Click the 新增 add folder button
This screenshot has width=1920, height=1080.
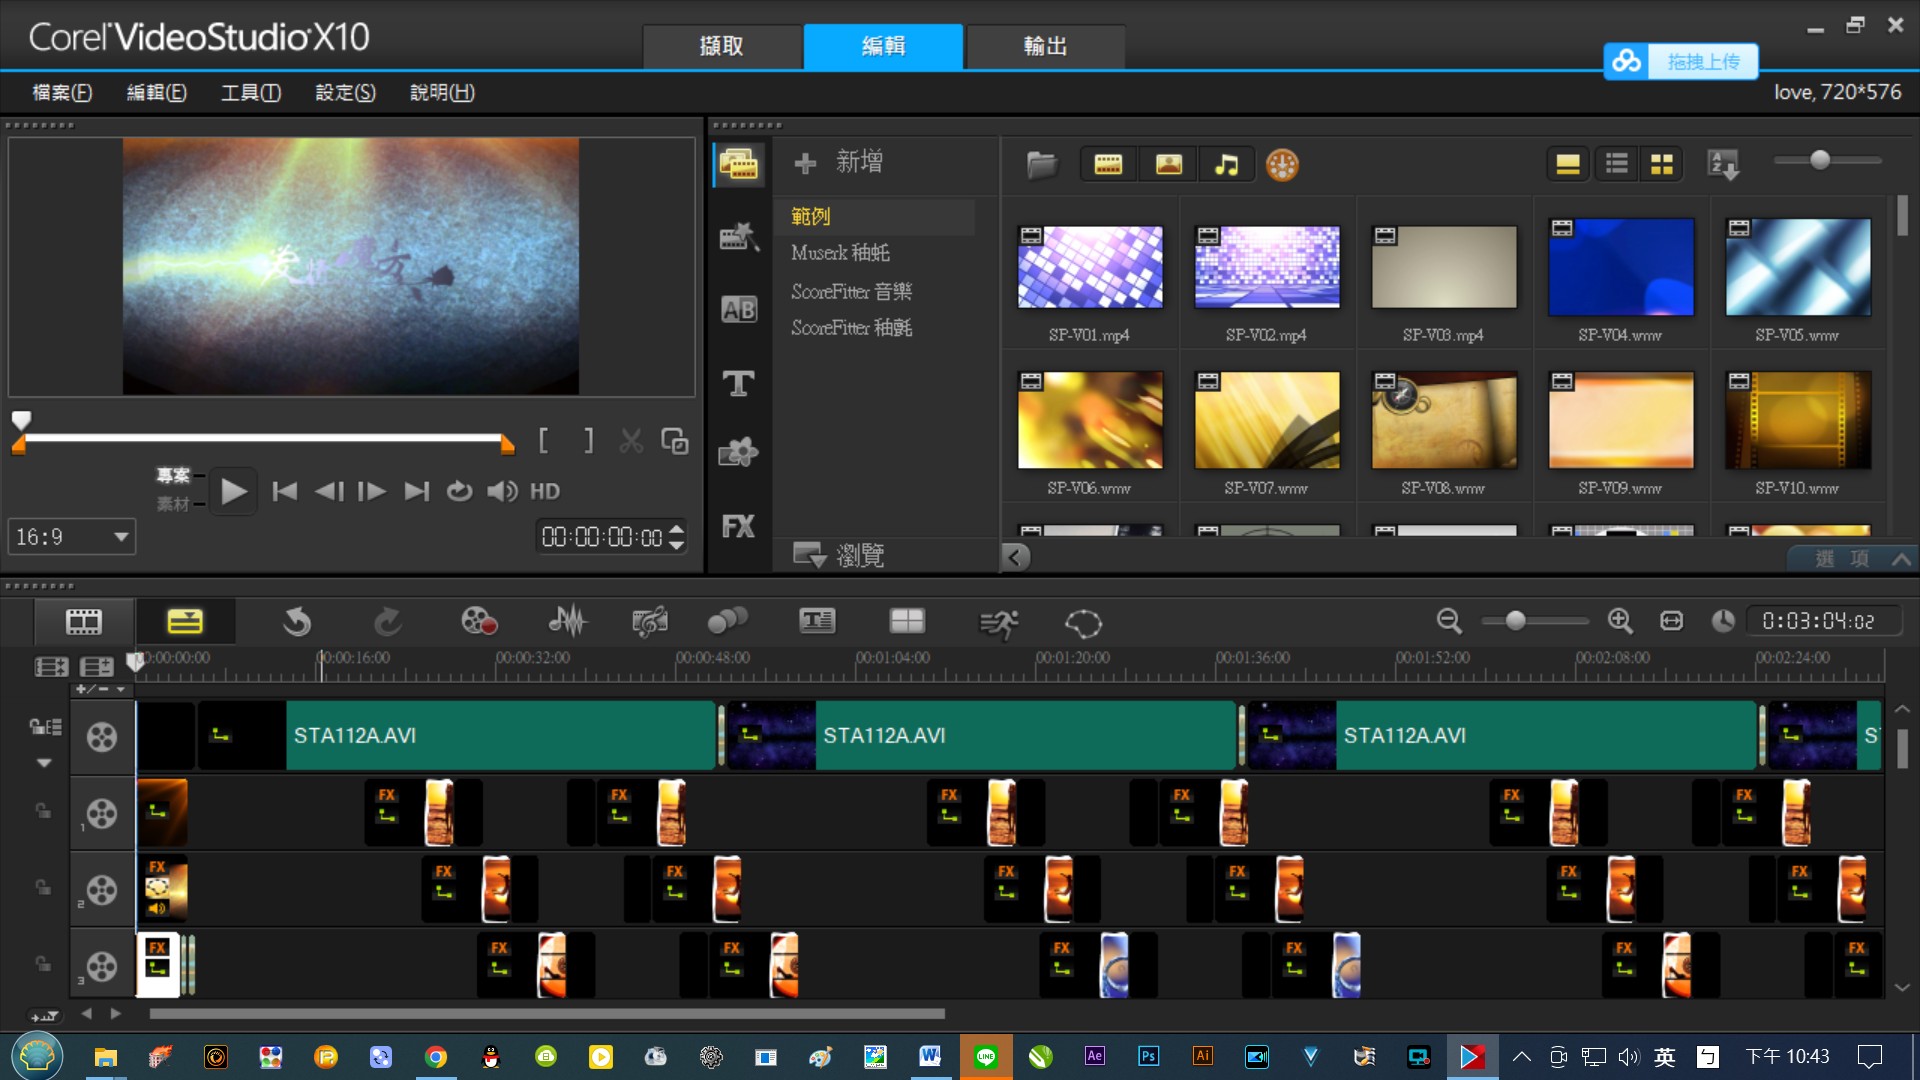pos(839,162)
